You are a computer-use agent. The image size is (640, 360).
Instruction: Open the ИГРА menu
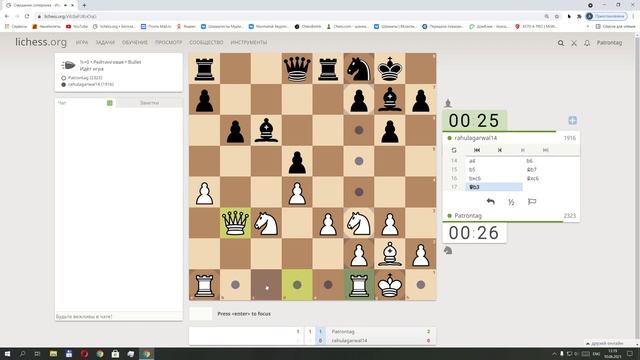pos(82,42)
